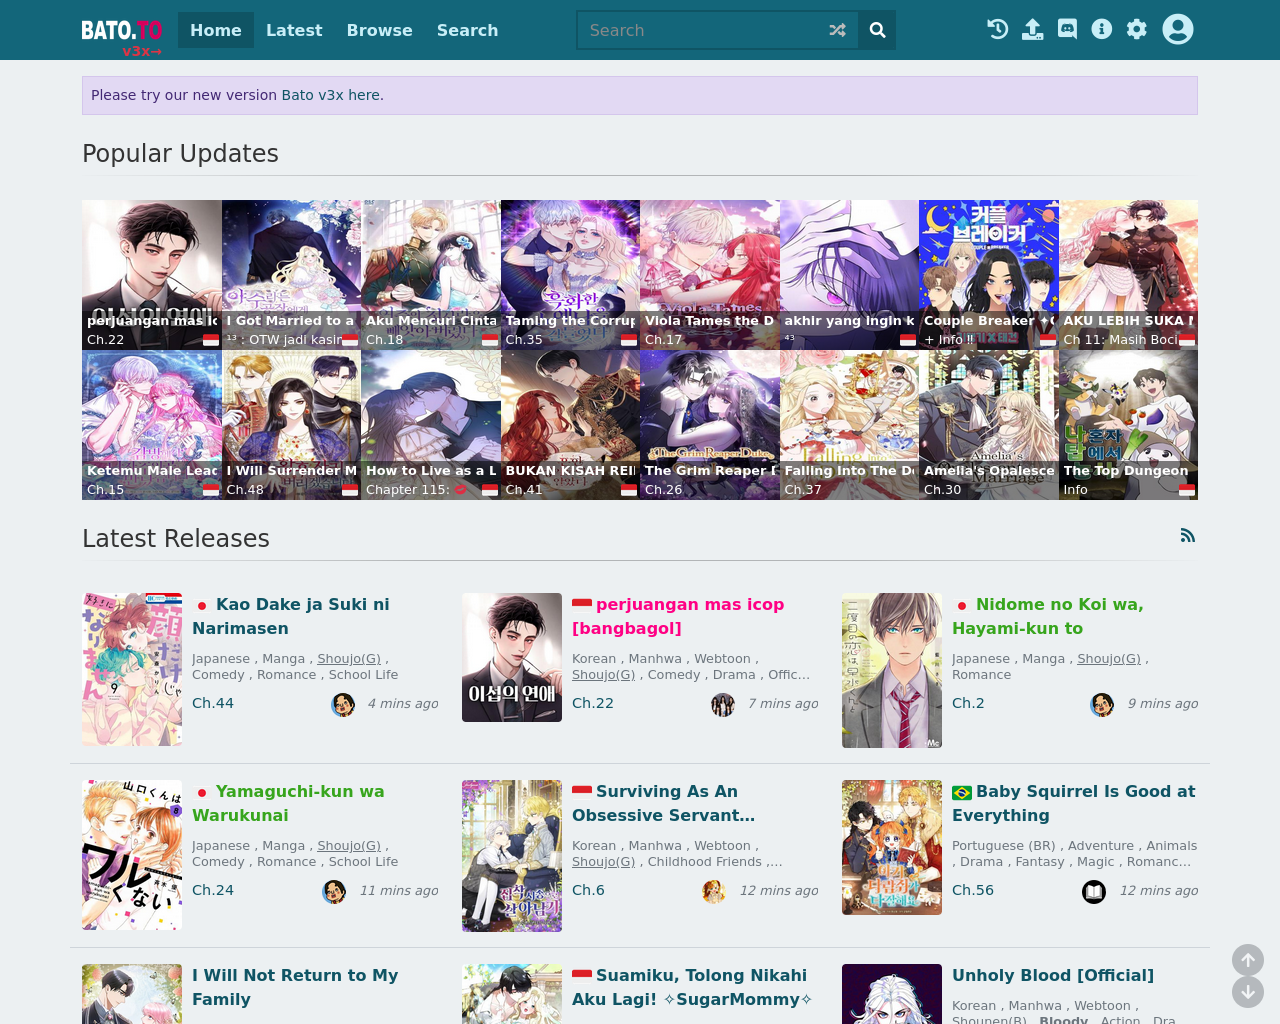Open the Discord icon link

click(x=1067, y=29)
